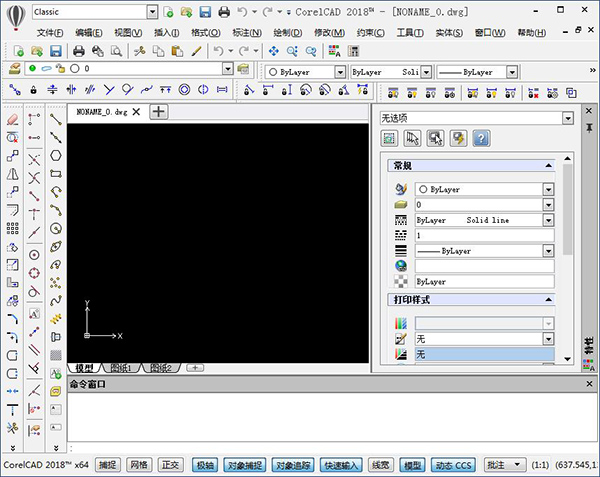Add new drawing tab with plus button

158,112
